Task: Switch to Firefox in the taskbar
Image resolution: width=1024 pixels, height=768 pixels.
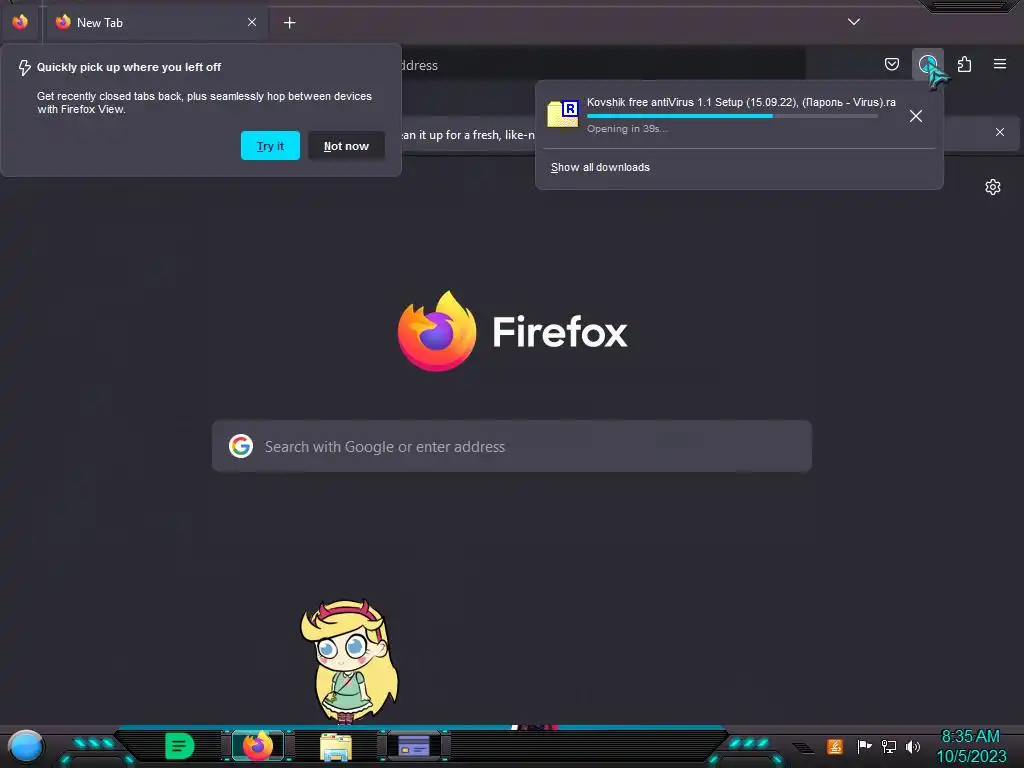Action: click(258, 746)
